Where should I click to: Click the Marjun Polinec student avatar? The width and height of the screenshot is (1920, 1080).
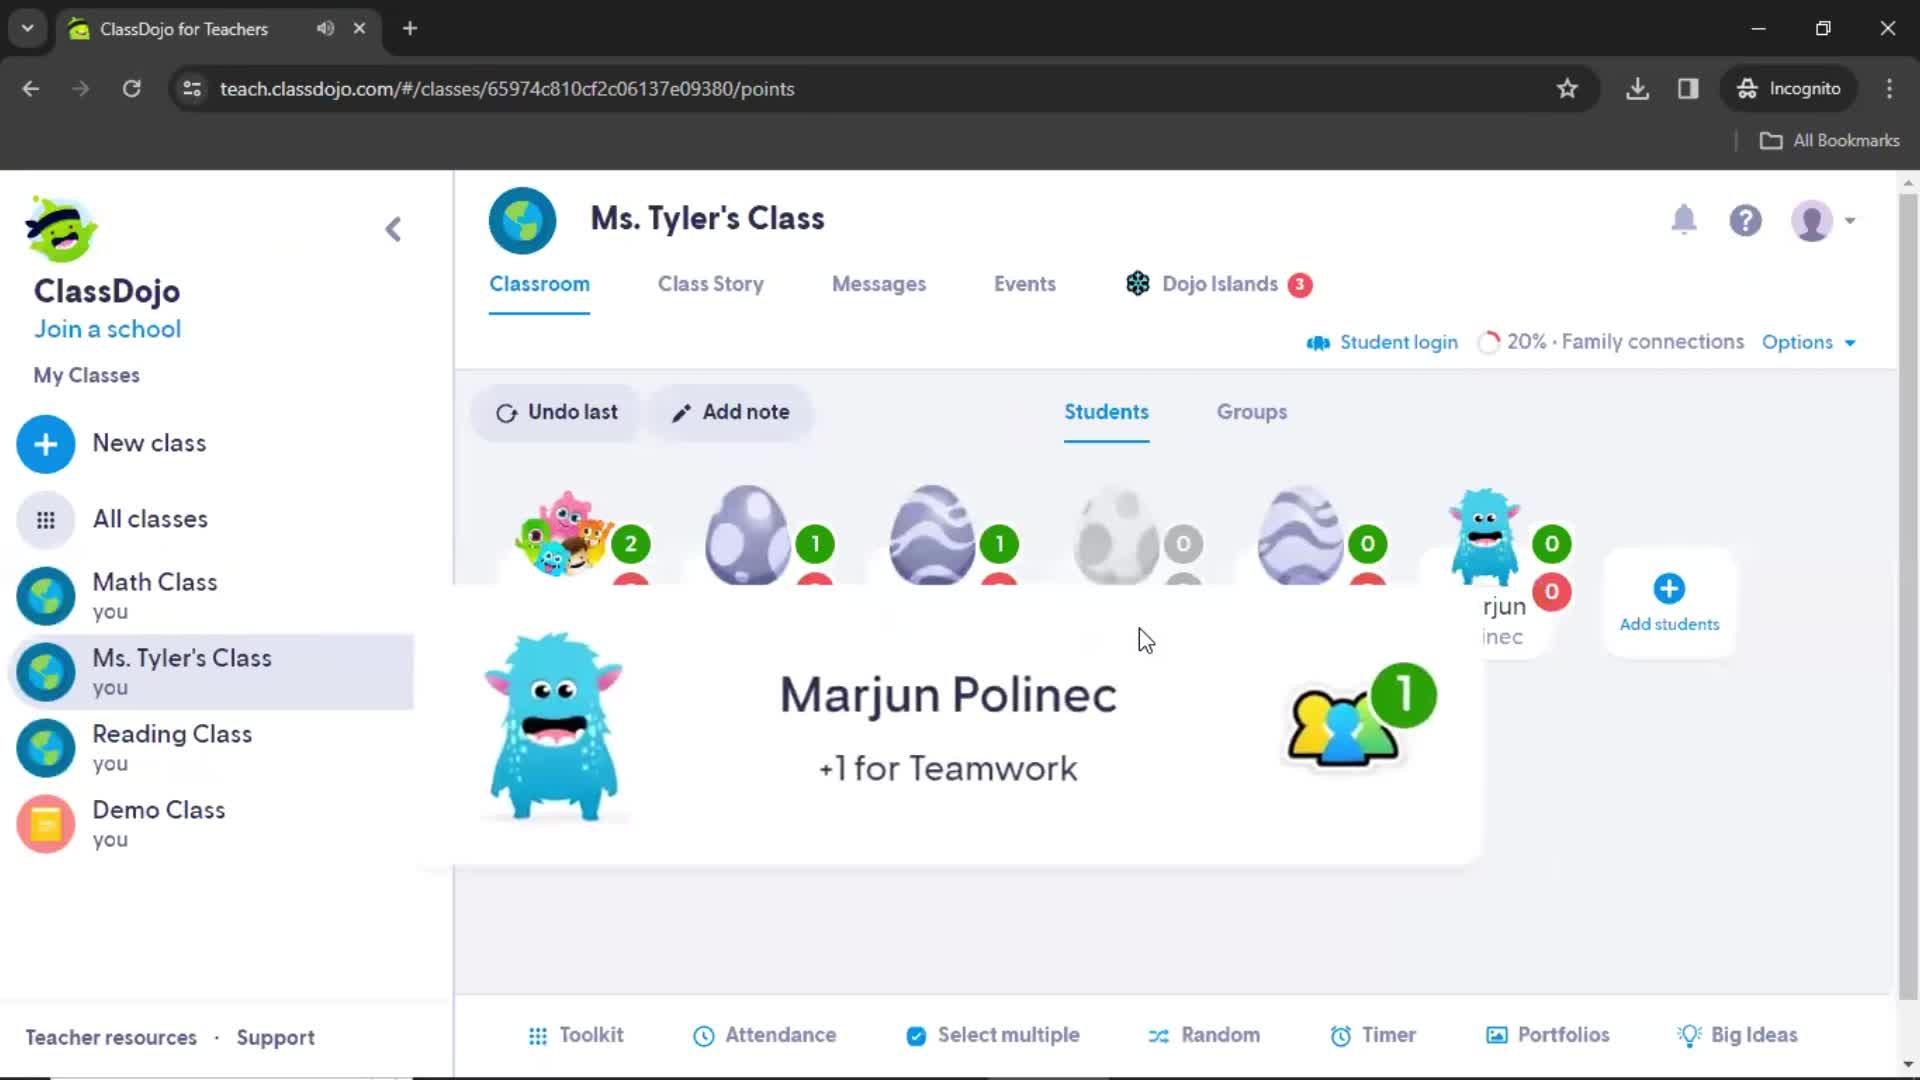[1486, 534]
